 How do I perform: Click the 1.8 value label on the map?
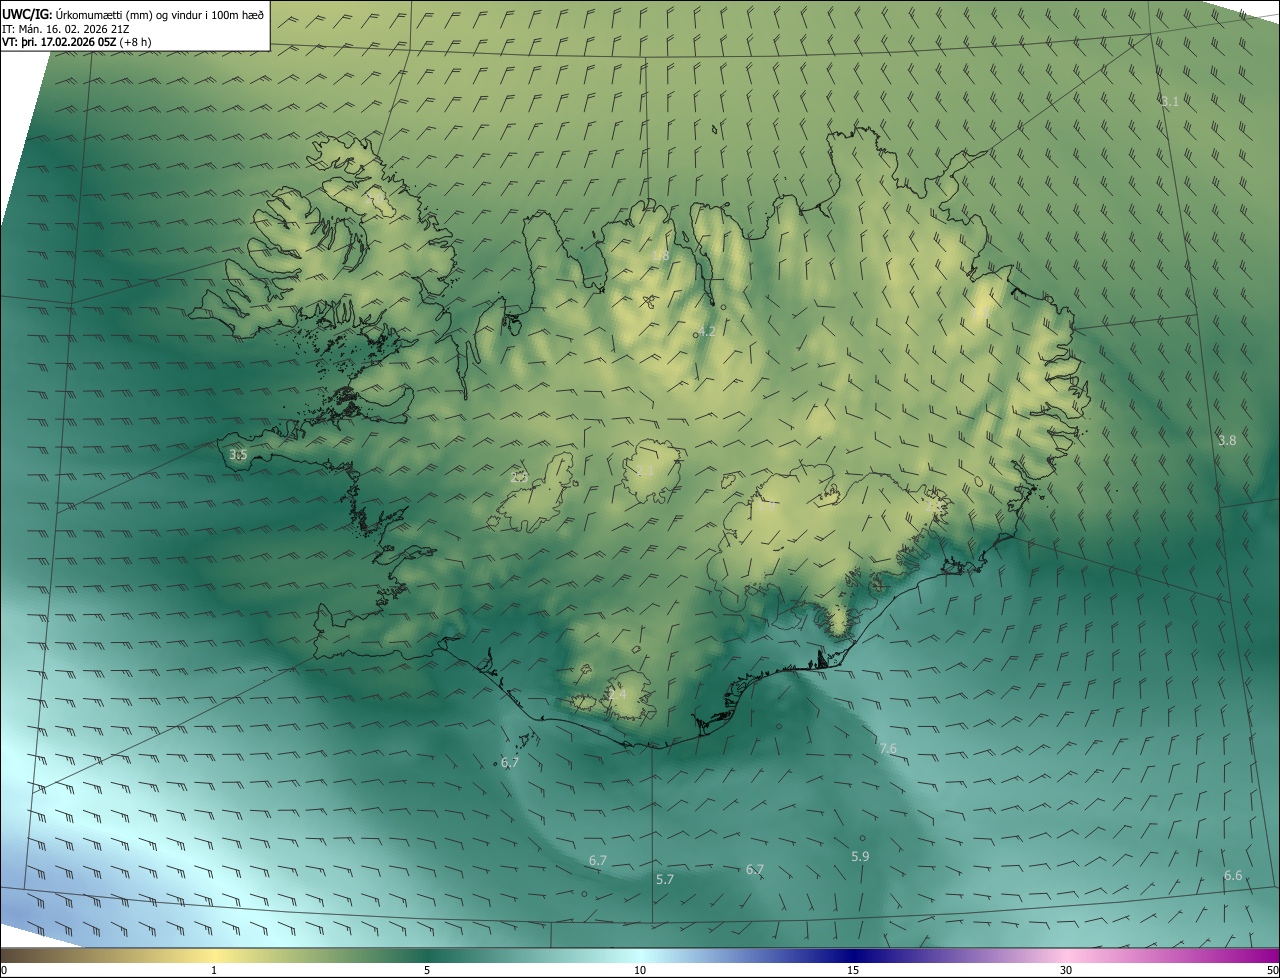click(x=660, y=256)
